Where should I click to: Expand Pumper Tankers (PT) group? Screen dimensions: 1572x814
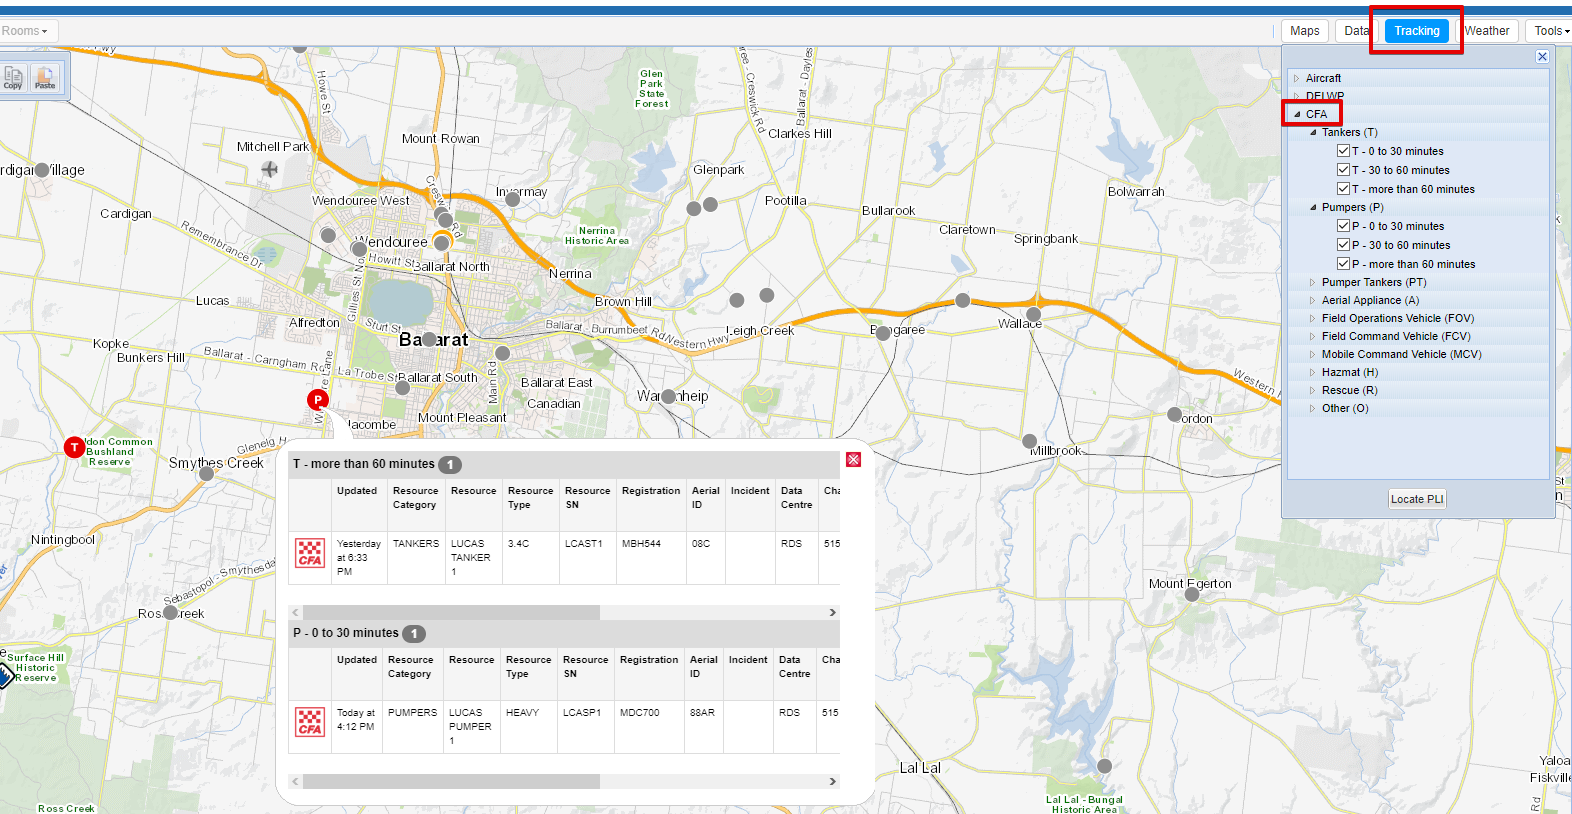coord(1313,282)
